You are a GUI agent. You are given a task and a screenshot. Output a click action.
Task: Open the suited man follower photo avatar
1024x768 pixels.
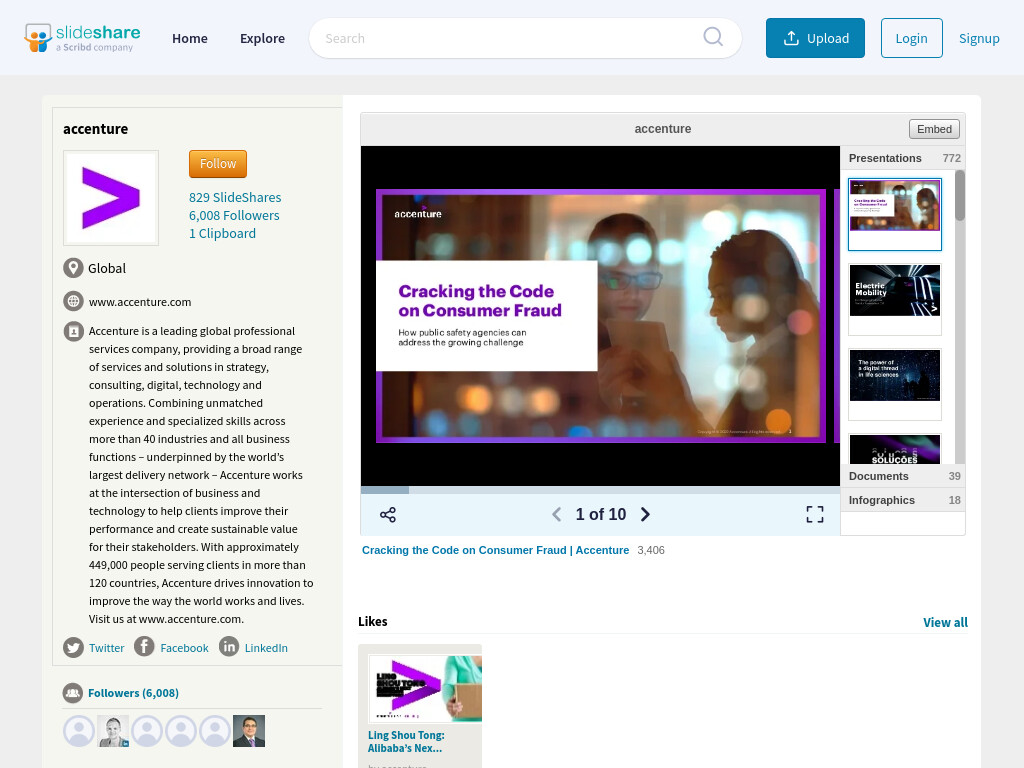pyautogui.click(x=249, y=731)
